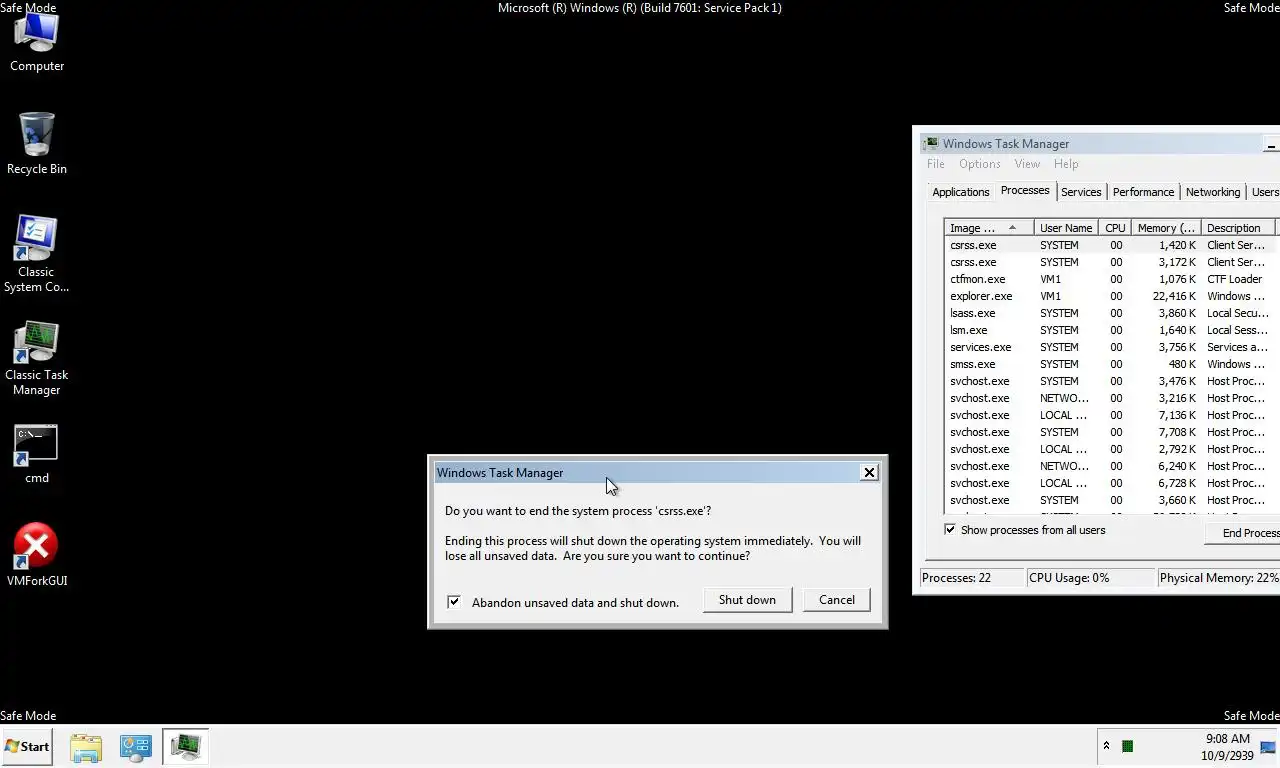The width and height of the screenshot is (1280, 768).
Task: Click the clock showing 9:08 AM
Action: point(1228,747)
